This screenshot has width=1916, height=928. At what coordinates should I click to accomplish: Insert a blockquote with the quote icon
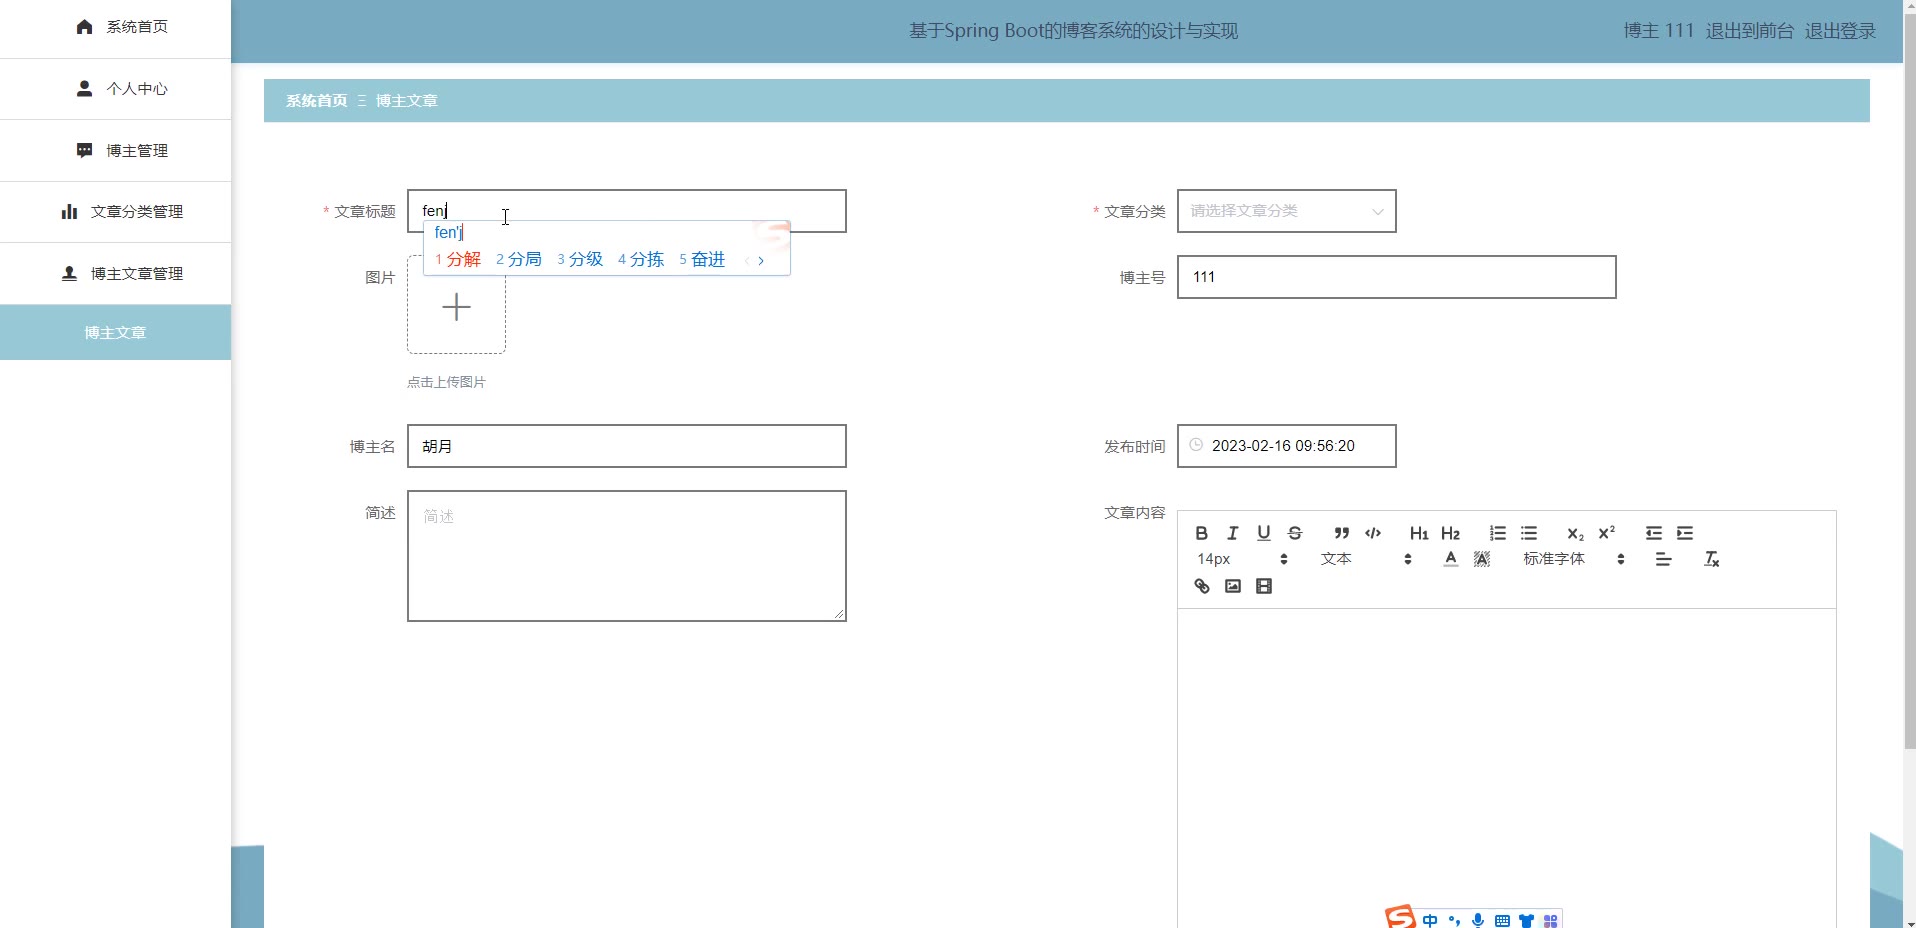tap(1341, 533)
